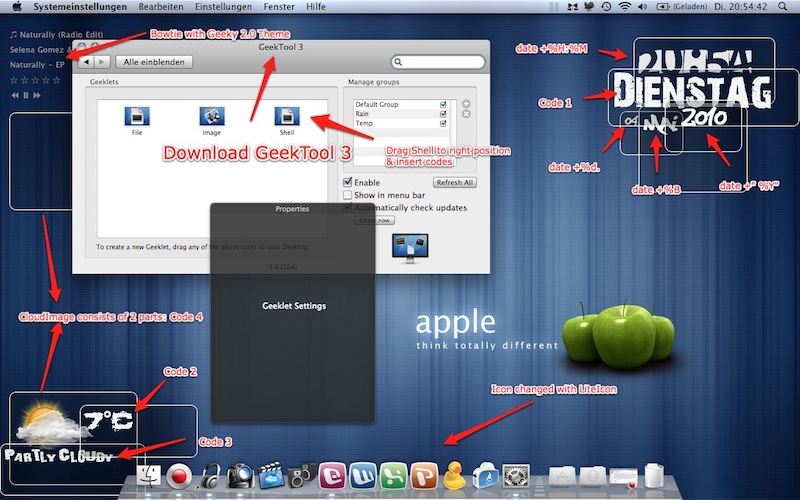This screenshot has height=500, width=800.
Task: Open the Apple menu
Action: (x=17, y=7)
